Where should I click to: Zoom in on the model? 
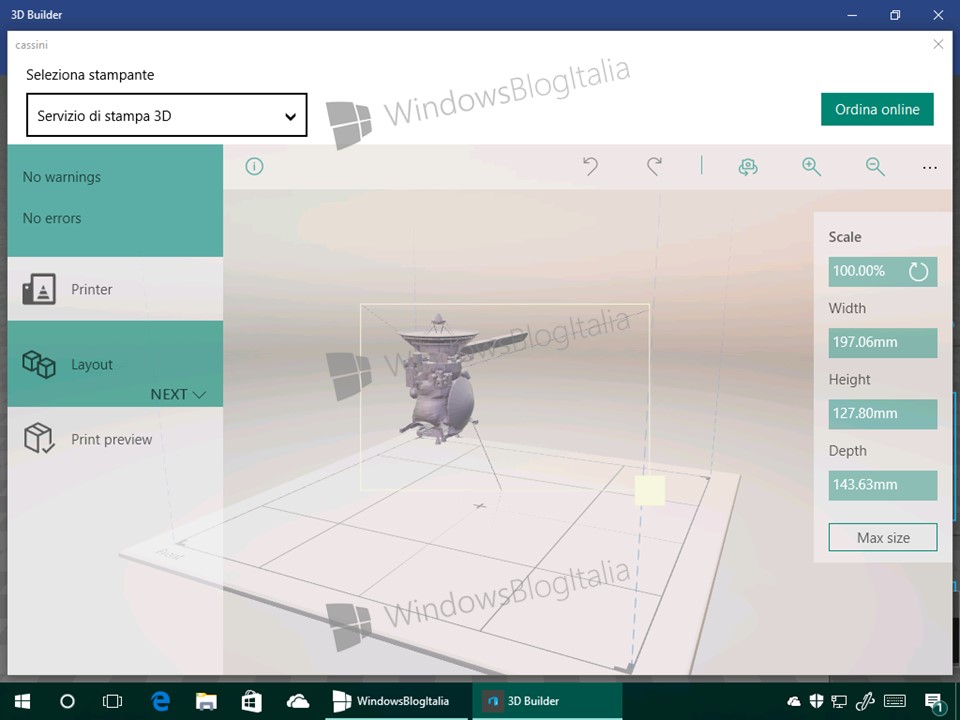(811, 167)
